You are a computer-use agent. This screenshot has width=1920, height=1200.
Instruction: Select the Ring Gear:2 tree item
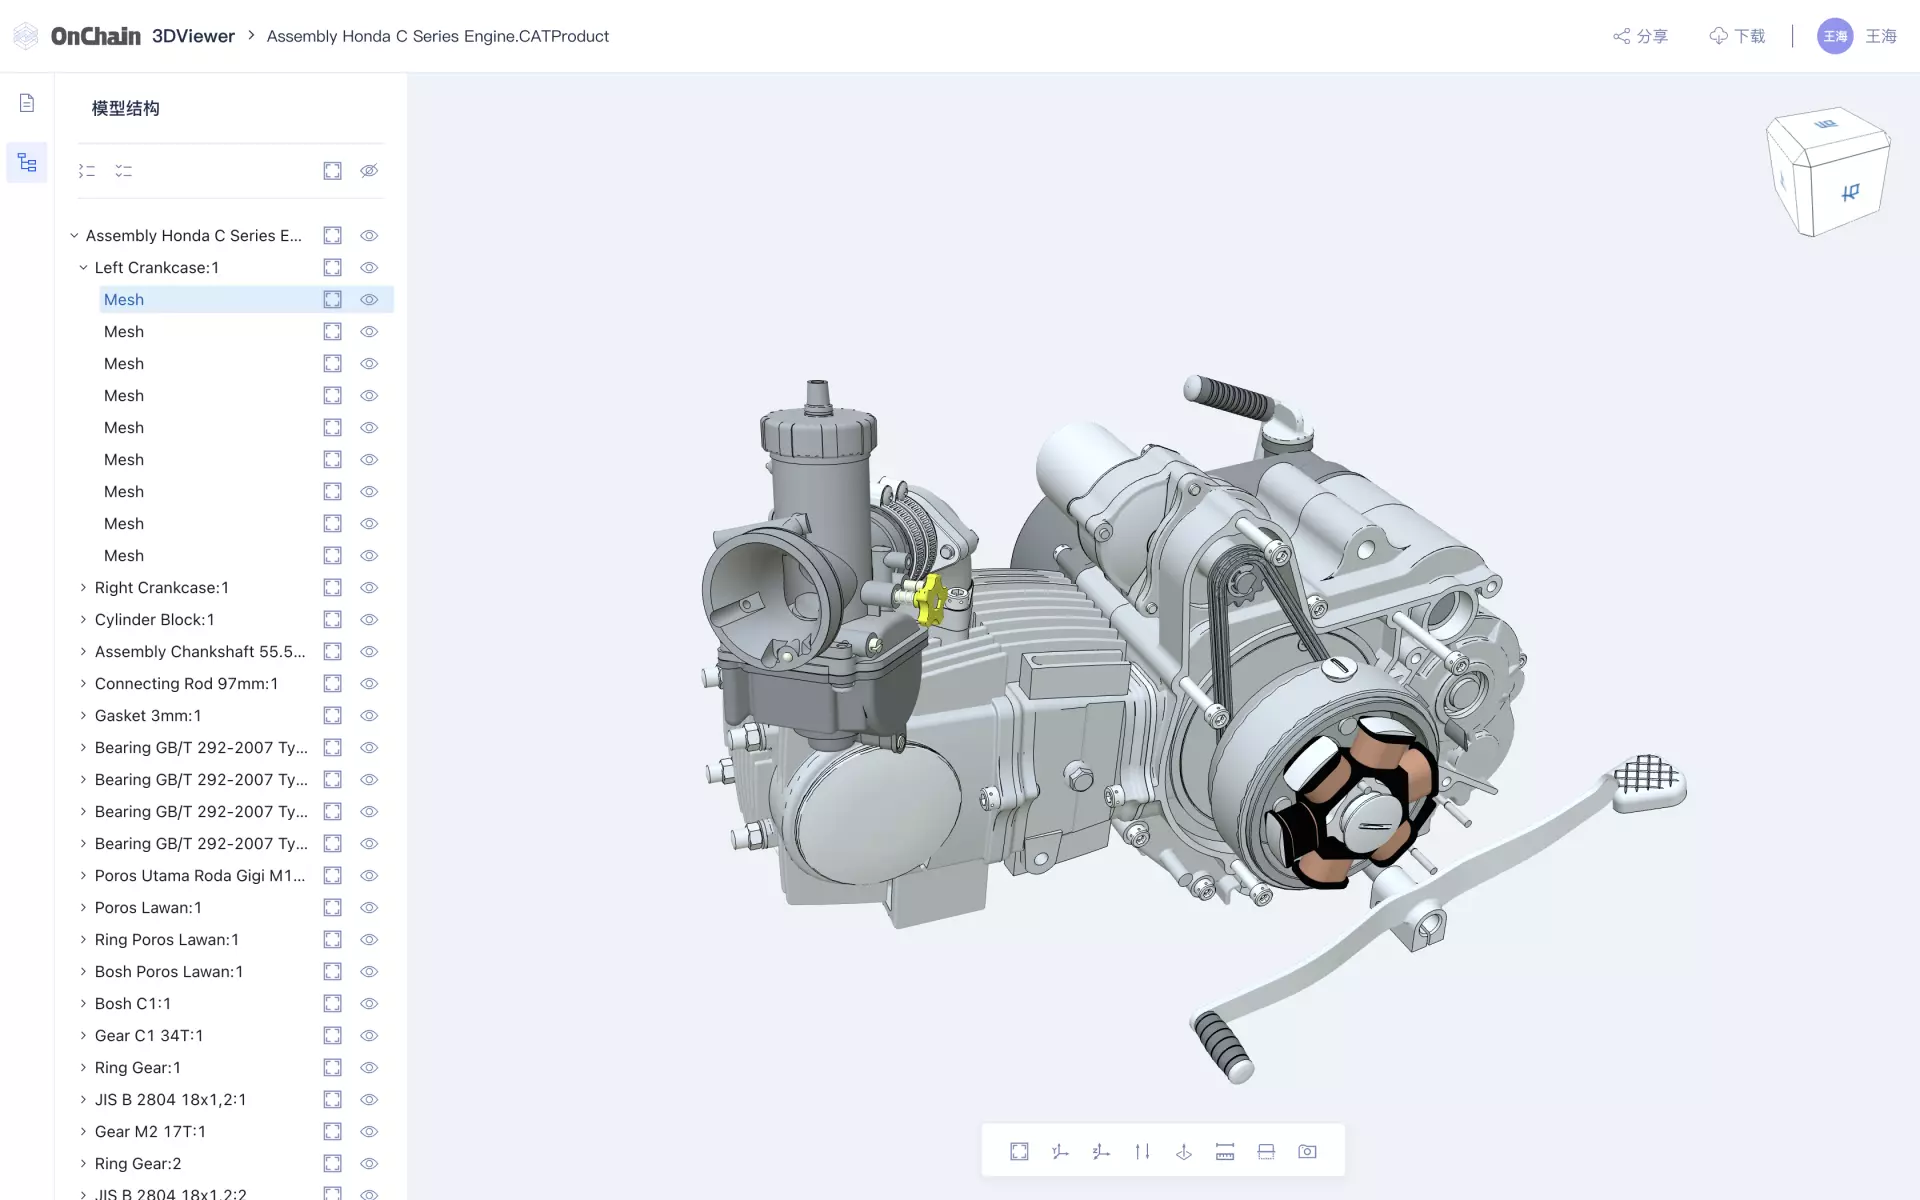pyautogui.click(x=138, y=1163)
